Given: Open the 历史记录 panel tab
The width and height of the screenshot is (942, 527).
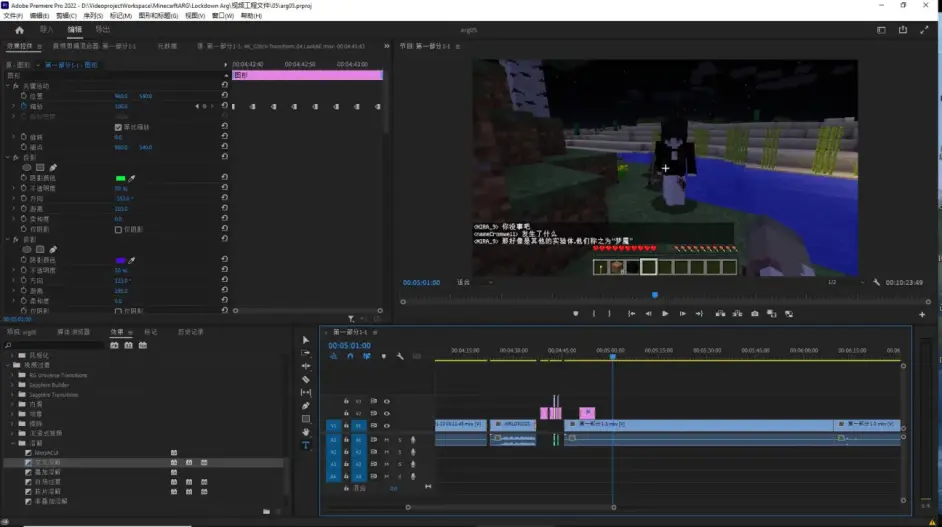Looking at the screenshot, I should click(x=190, y=332).
